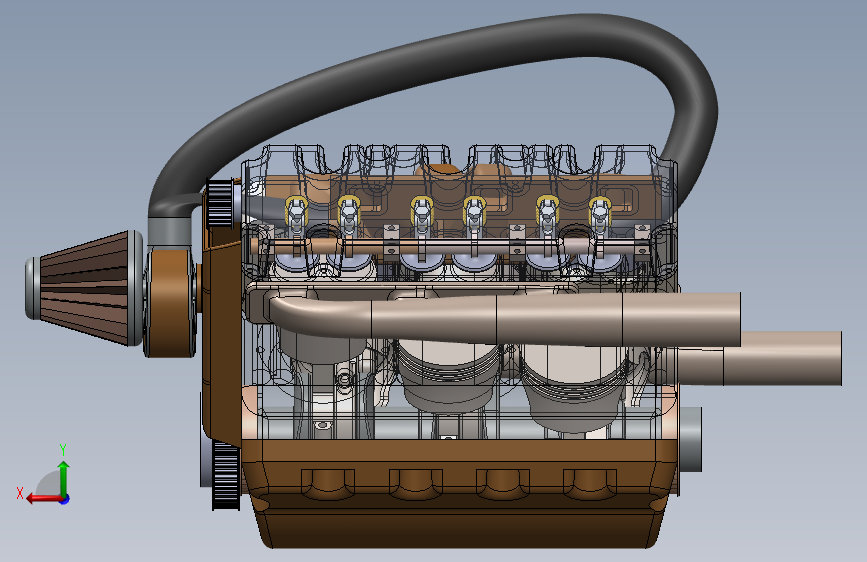Click the red X axis arrow on triad
867x562 pixels.
tap(43, 498)
